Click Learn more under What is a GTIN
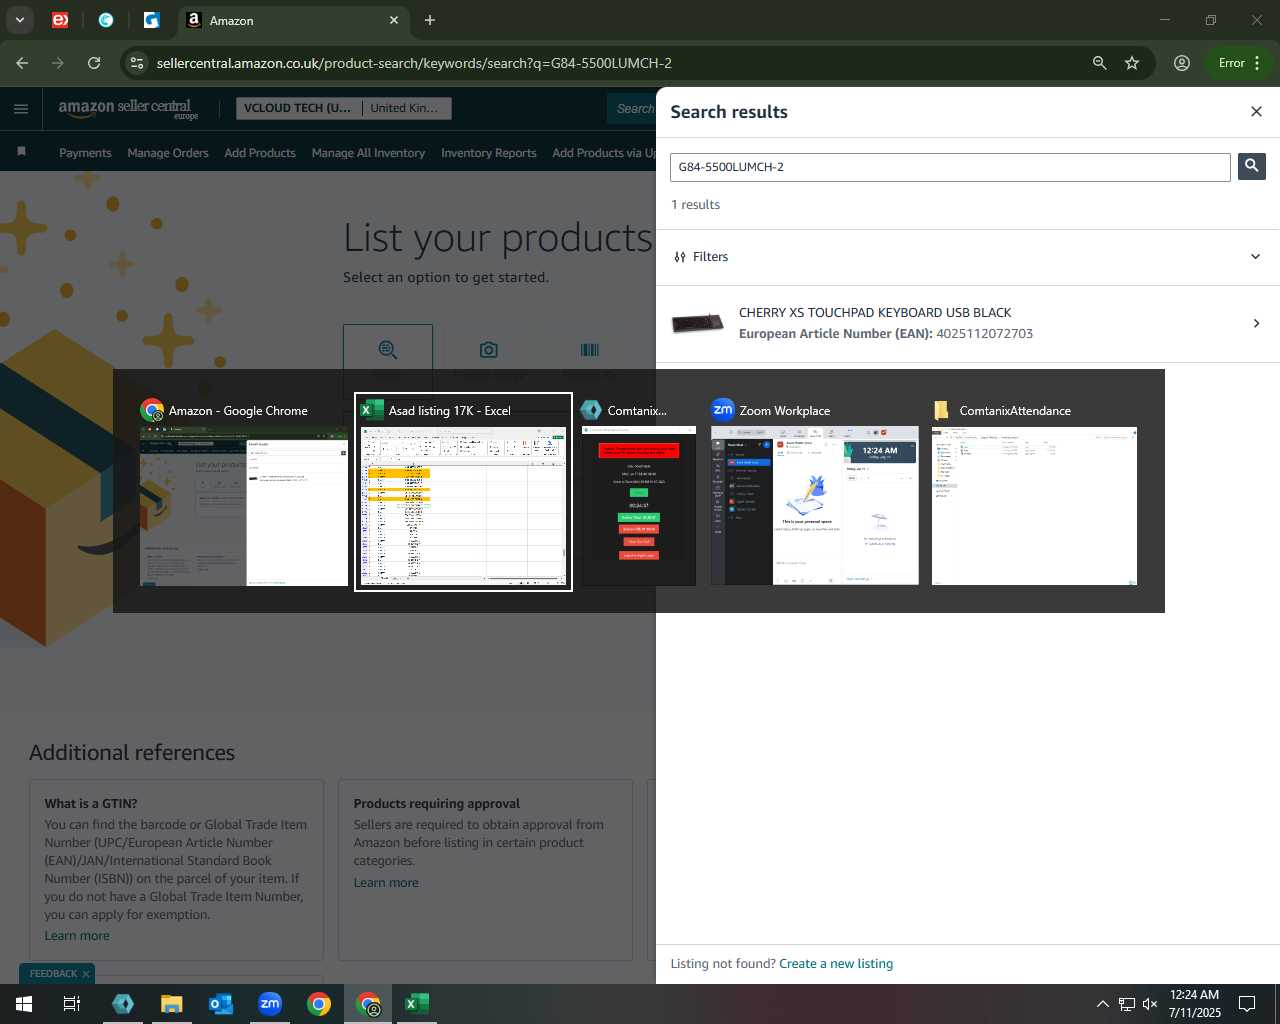Viewport: 1280px width, 1024px height. [77, 936]
